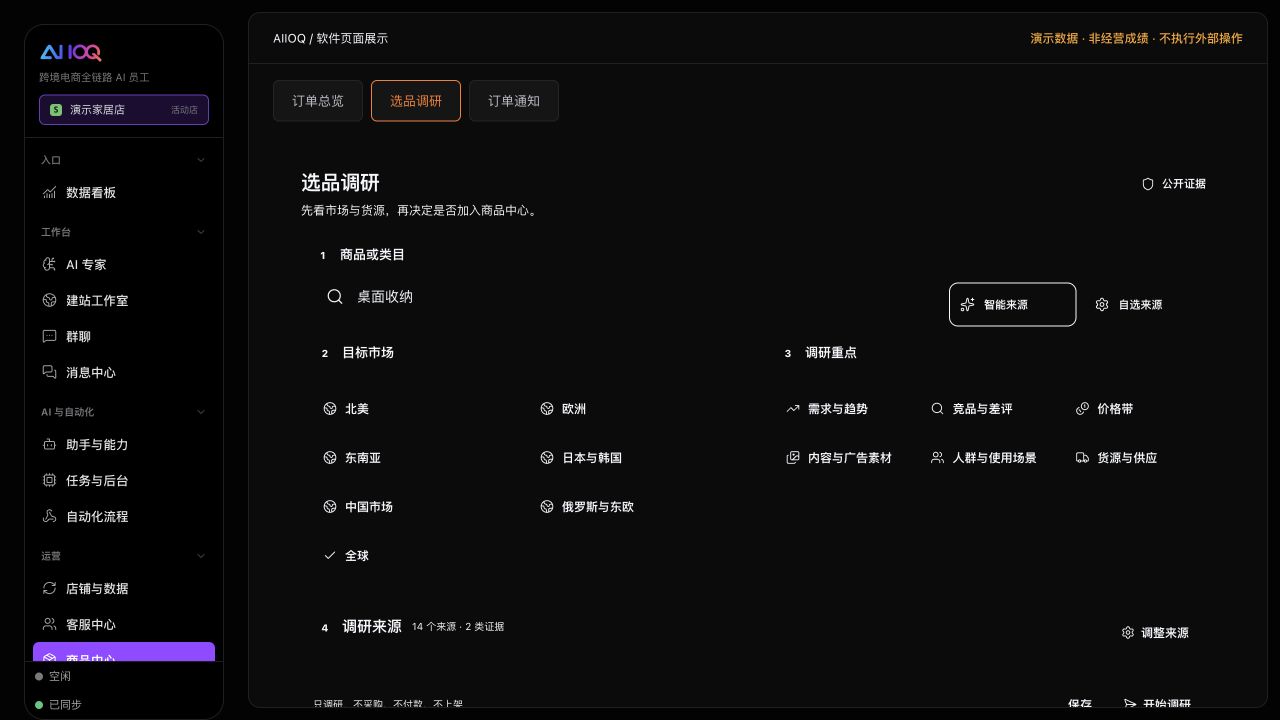Screen dimensions: 1280x720
Task: Uncheck the 全球 market option
Action: (x=346, y=556)
